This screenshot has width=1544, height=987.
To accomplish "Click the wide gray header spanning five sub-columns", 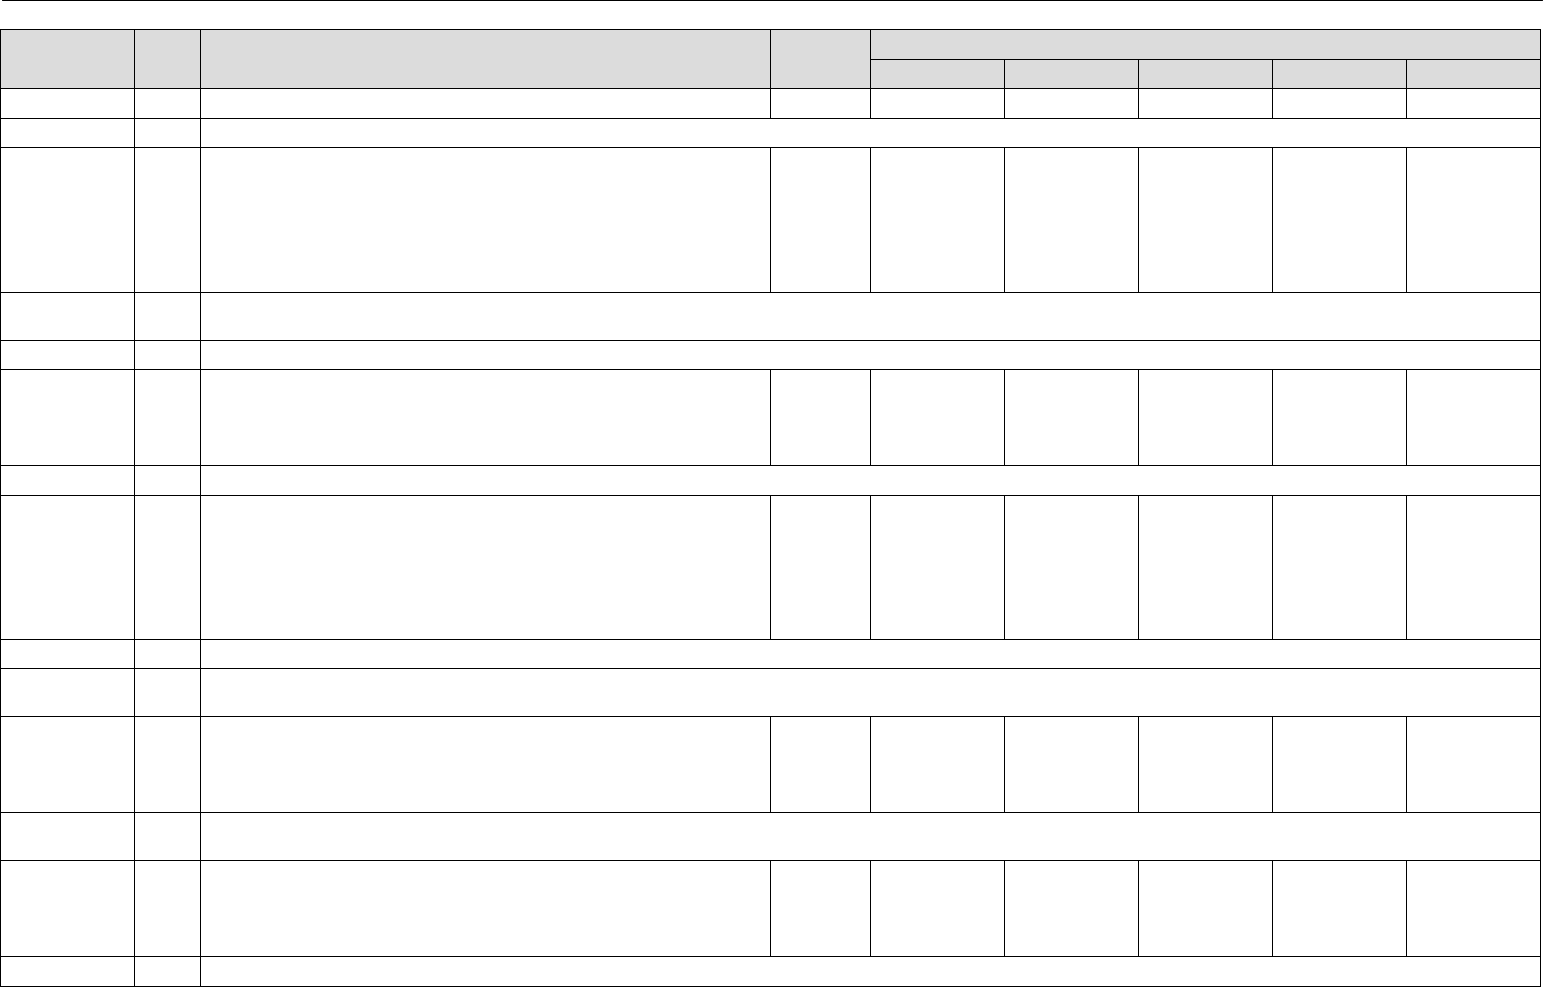I will [1205, 44].
